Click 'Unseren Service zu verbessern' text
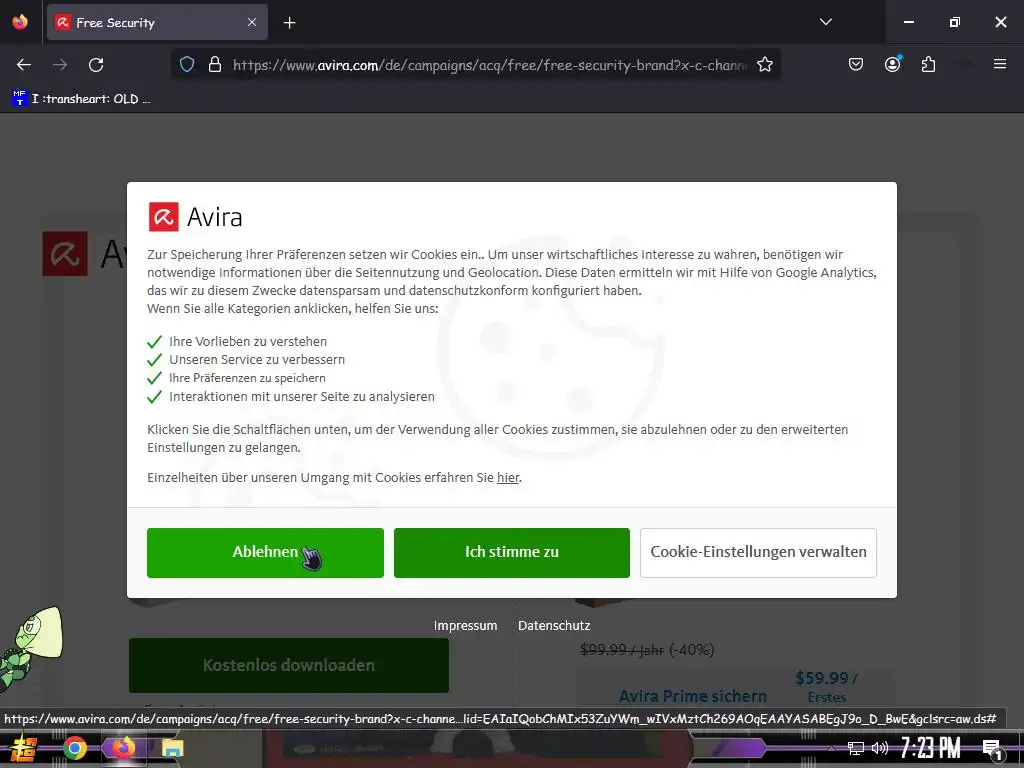Viewport: 1024px width, 768px height. pos(257,360)
